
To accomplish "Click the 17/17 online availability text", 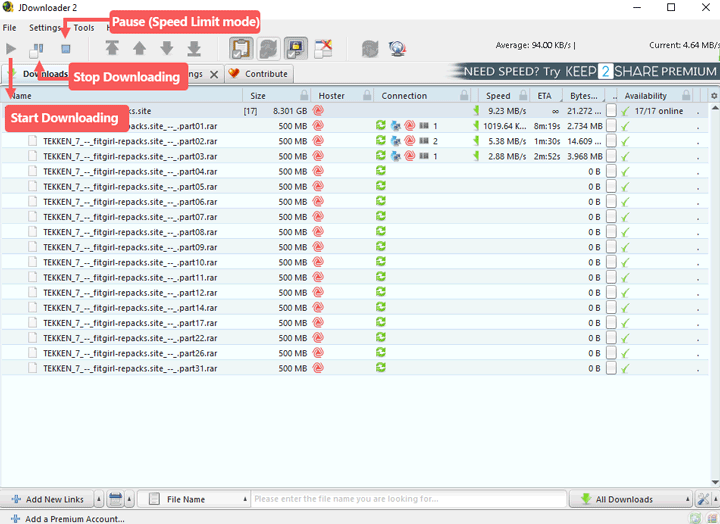I will tap(658, 111).
